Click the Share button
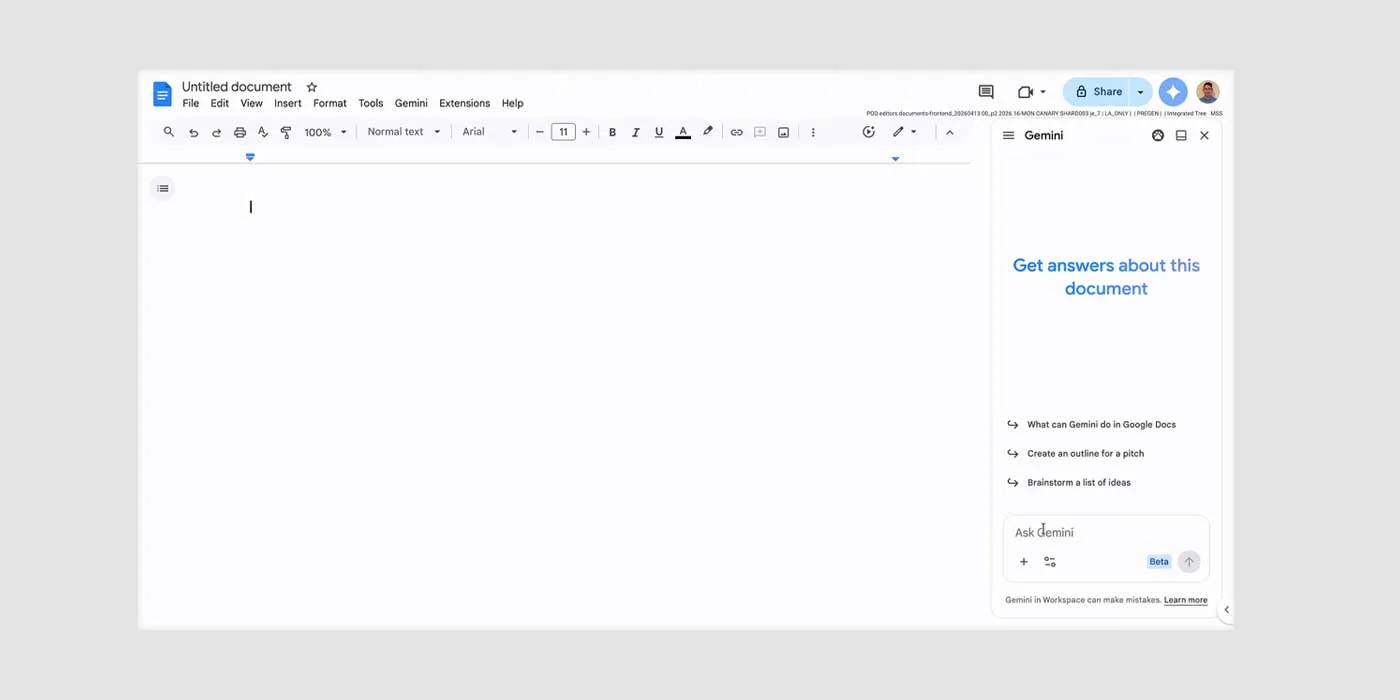This screenshot has width=1400, height=700. (x=1097, y=92)
